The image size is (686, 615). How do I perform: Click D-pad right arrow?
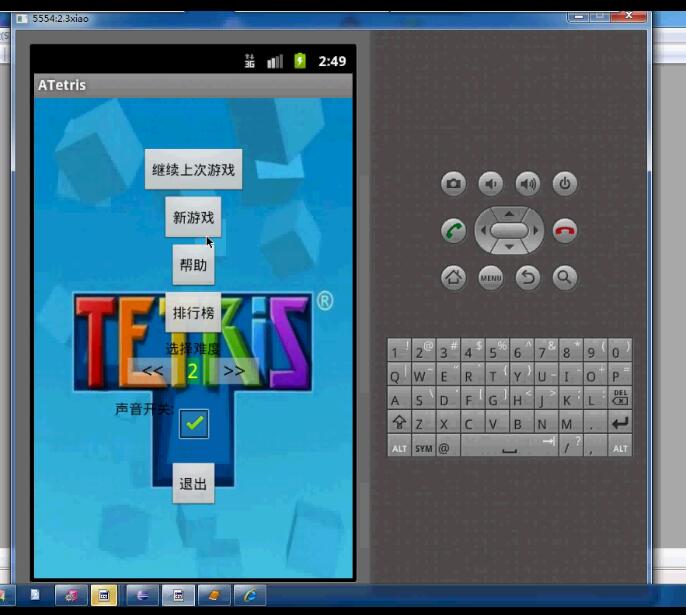536,231
